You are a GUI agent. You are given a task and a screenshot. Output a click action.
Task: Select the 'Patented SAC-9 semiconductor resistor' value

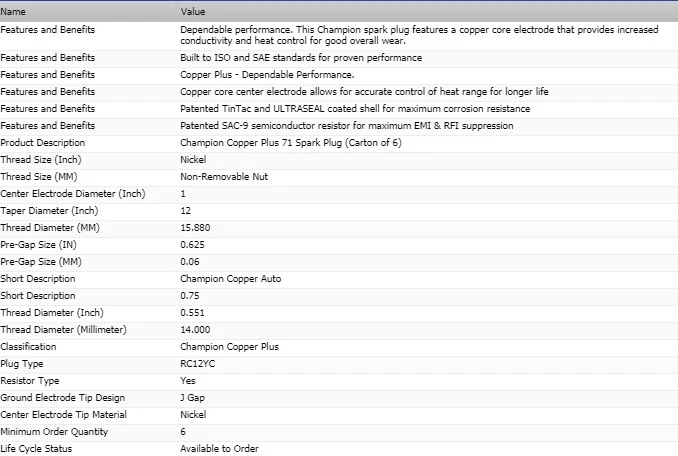(x=347, y=126)
